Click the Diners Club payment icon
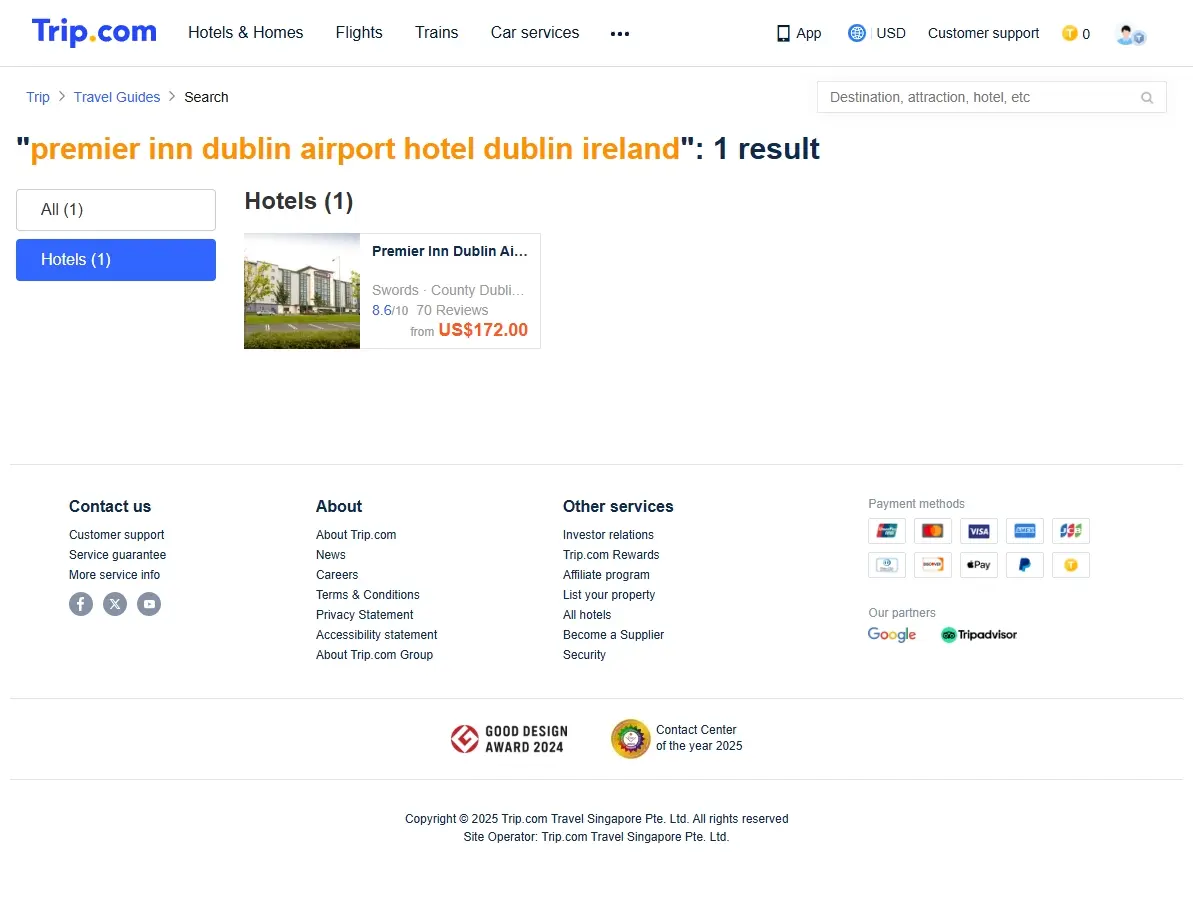The image size is (1193, 921). pos(887,565)
